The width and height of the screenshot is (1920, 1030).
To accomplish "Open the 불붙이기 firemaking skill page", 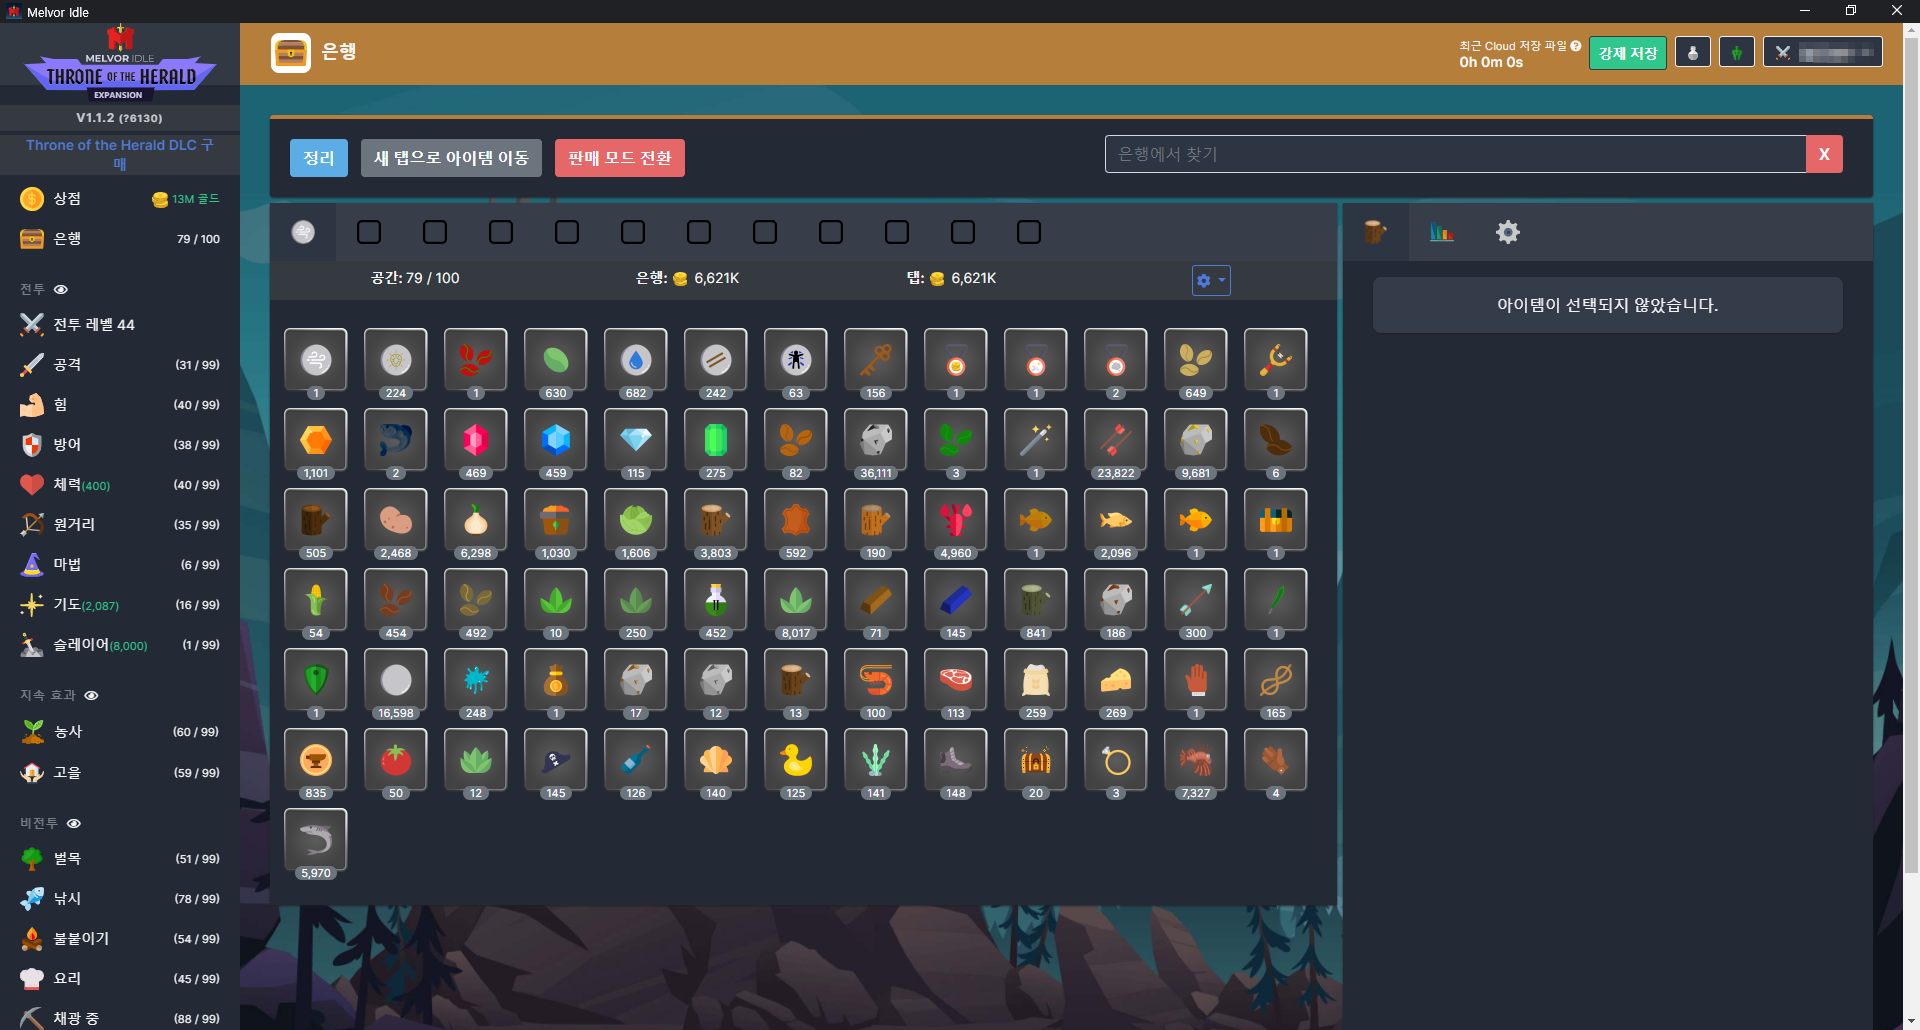I will [x=120, y=939].
